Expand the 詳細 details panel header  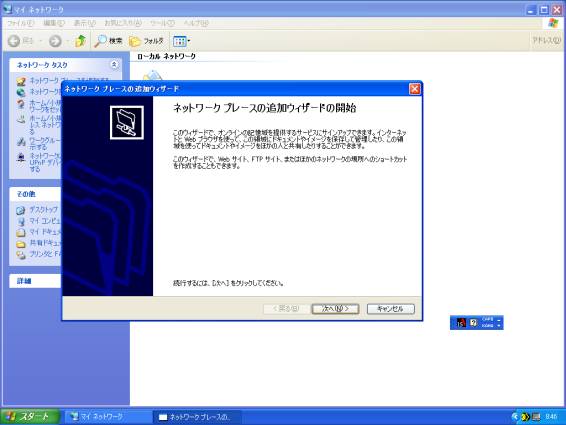pos(35,281)
